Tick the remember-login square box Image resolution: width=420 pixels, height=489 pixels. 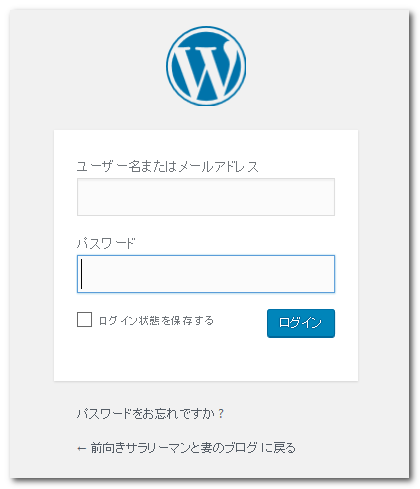pos(84,319)
